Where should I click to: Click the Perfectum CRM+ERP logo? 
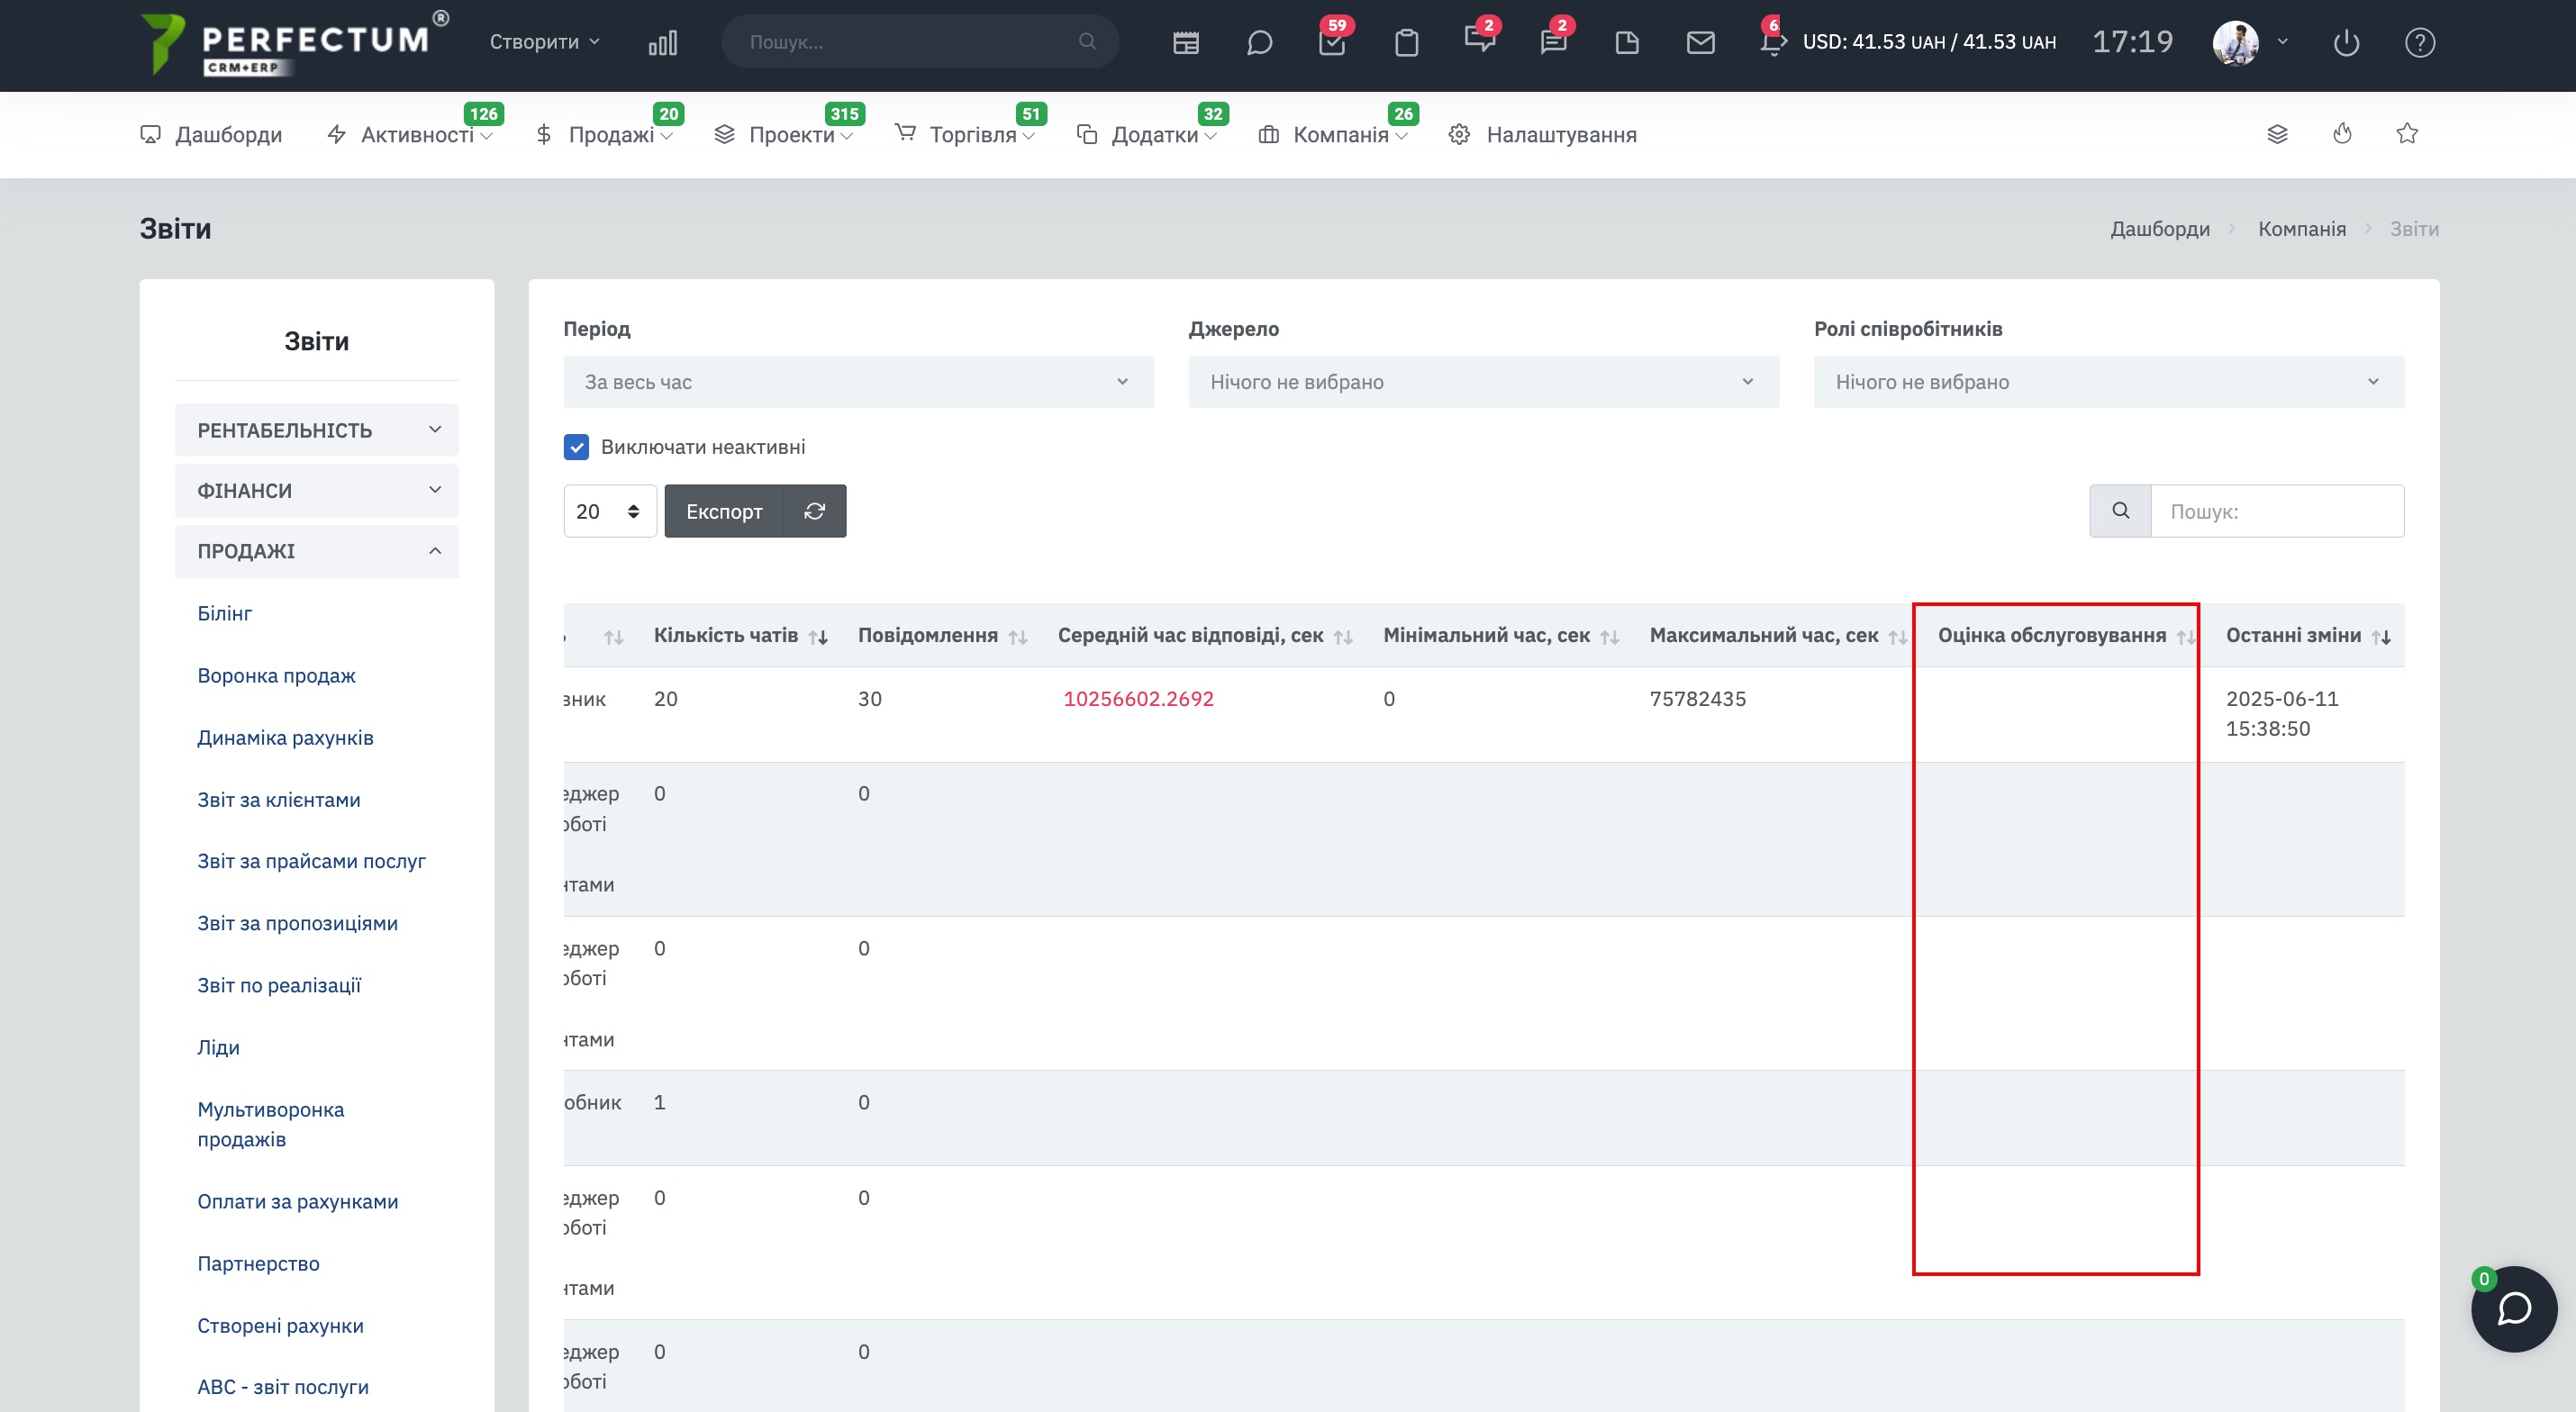click(x=295, y=43)
